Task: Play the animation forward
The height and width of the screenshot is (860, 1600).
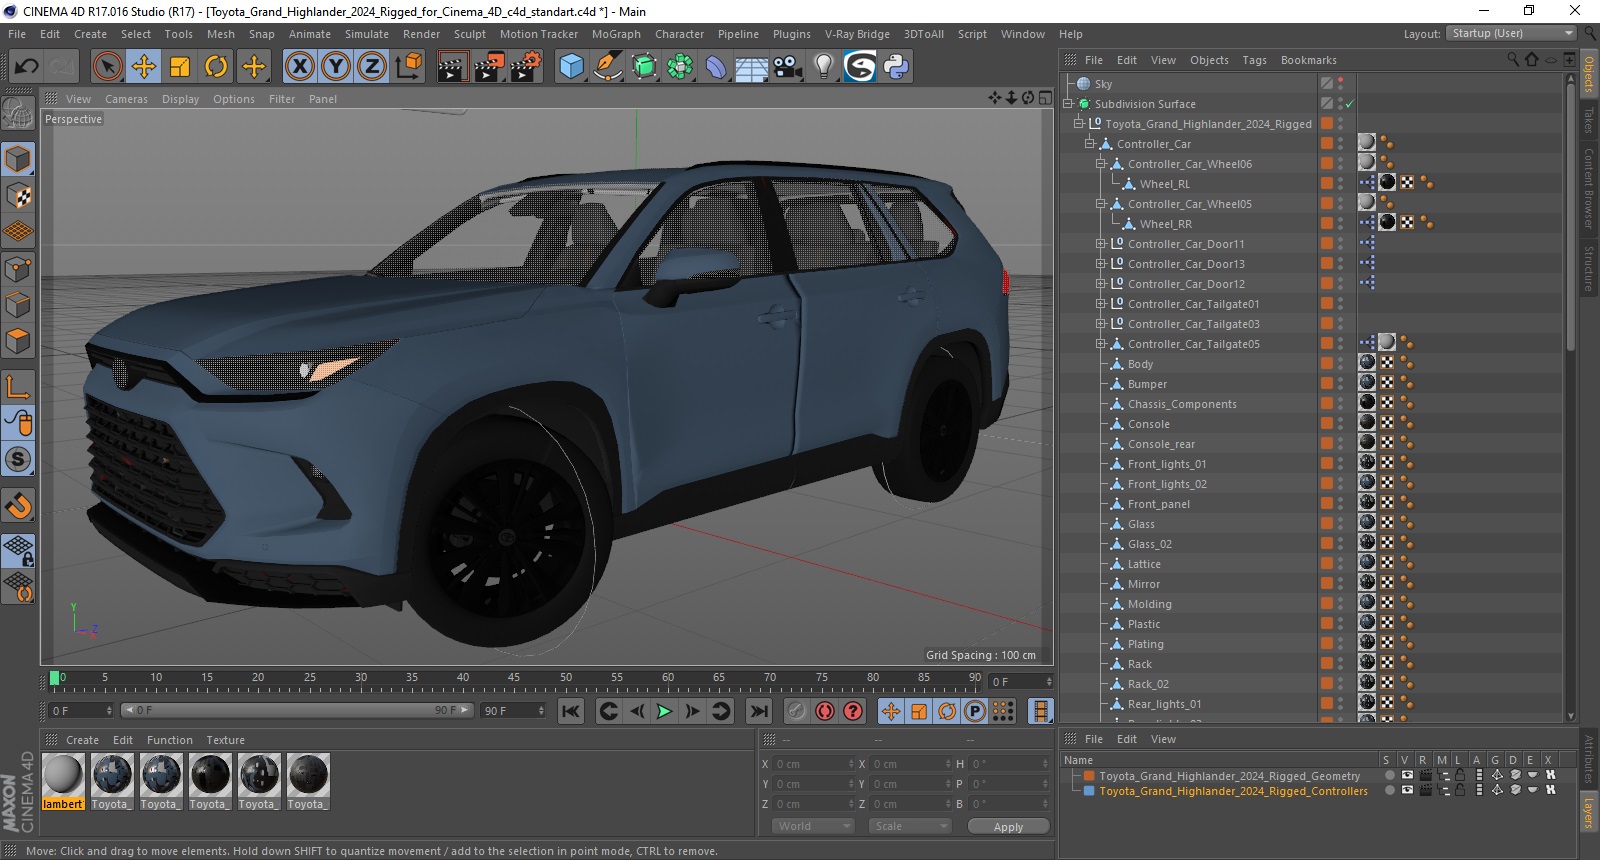Action: coord(664,711)
